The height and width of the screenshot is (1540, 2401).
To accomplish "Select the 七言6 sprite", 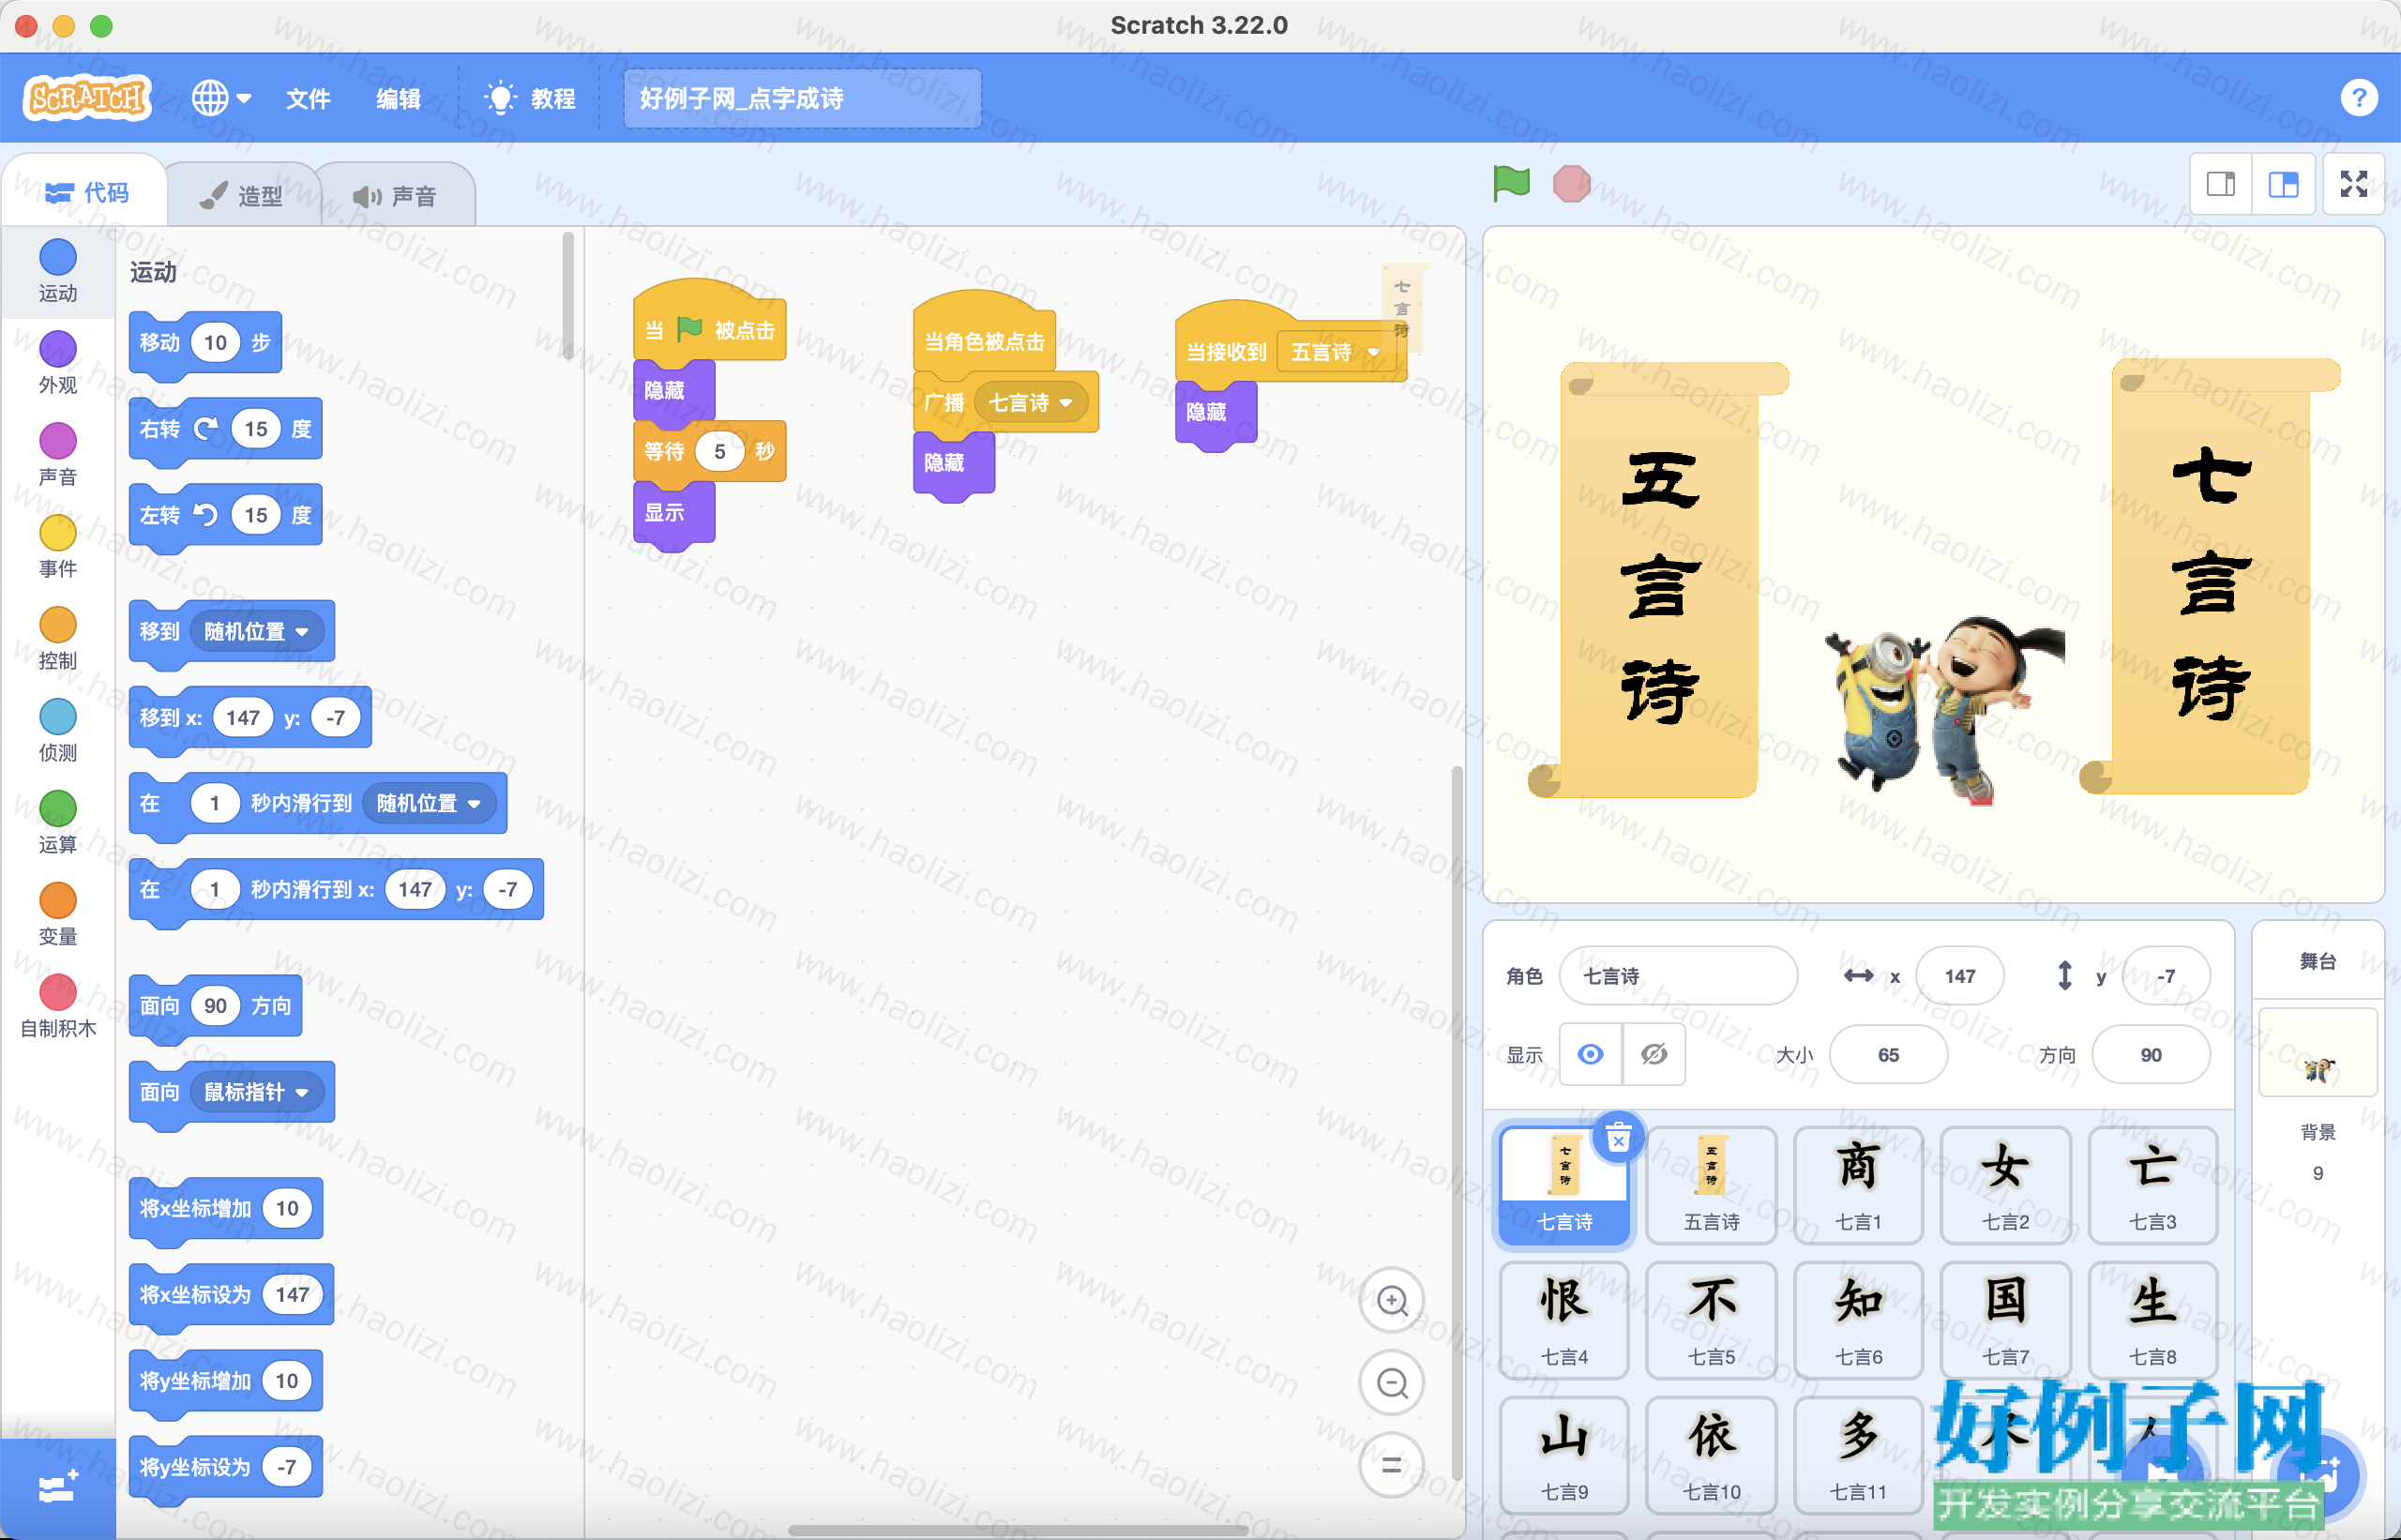I will 1859,1320.
